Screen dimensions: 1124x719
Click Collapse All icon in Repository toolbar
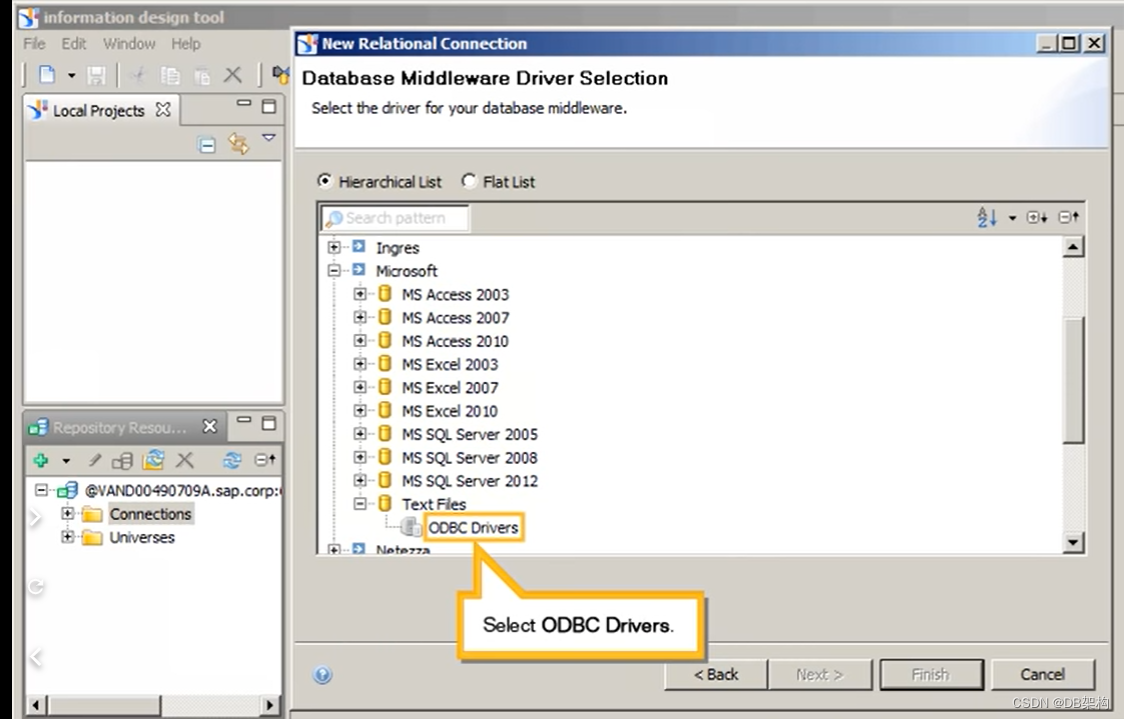265,460
